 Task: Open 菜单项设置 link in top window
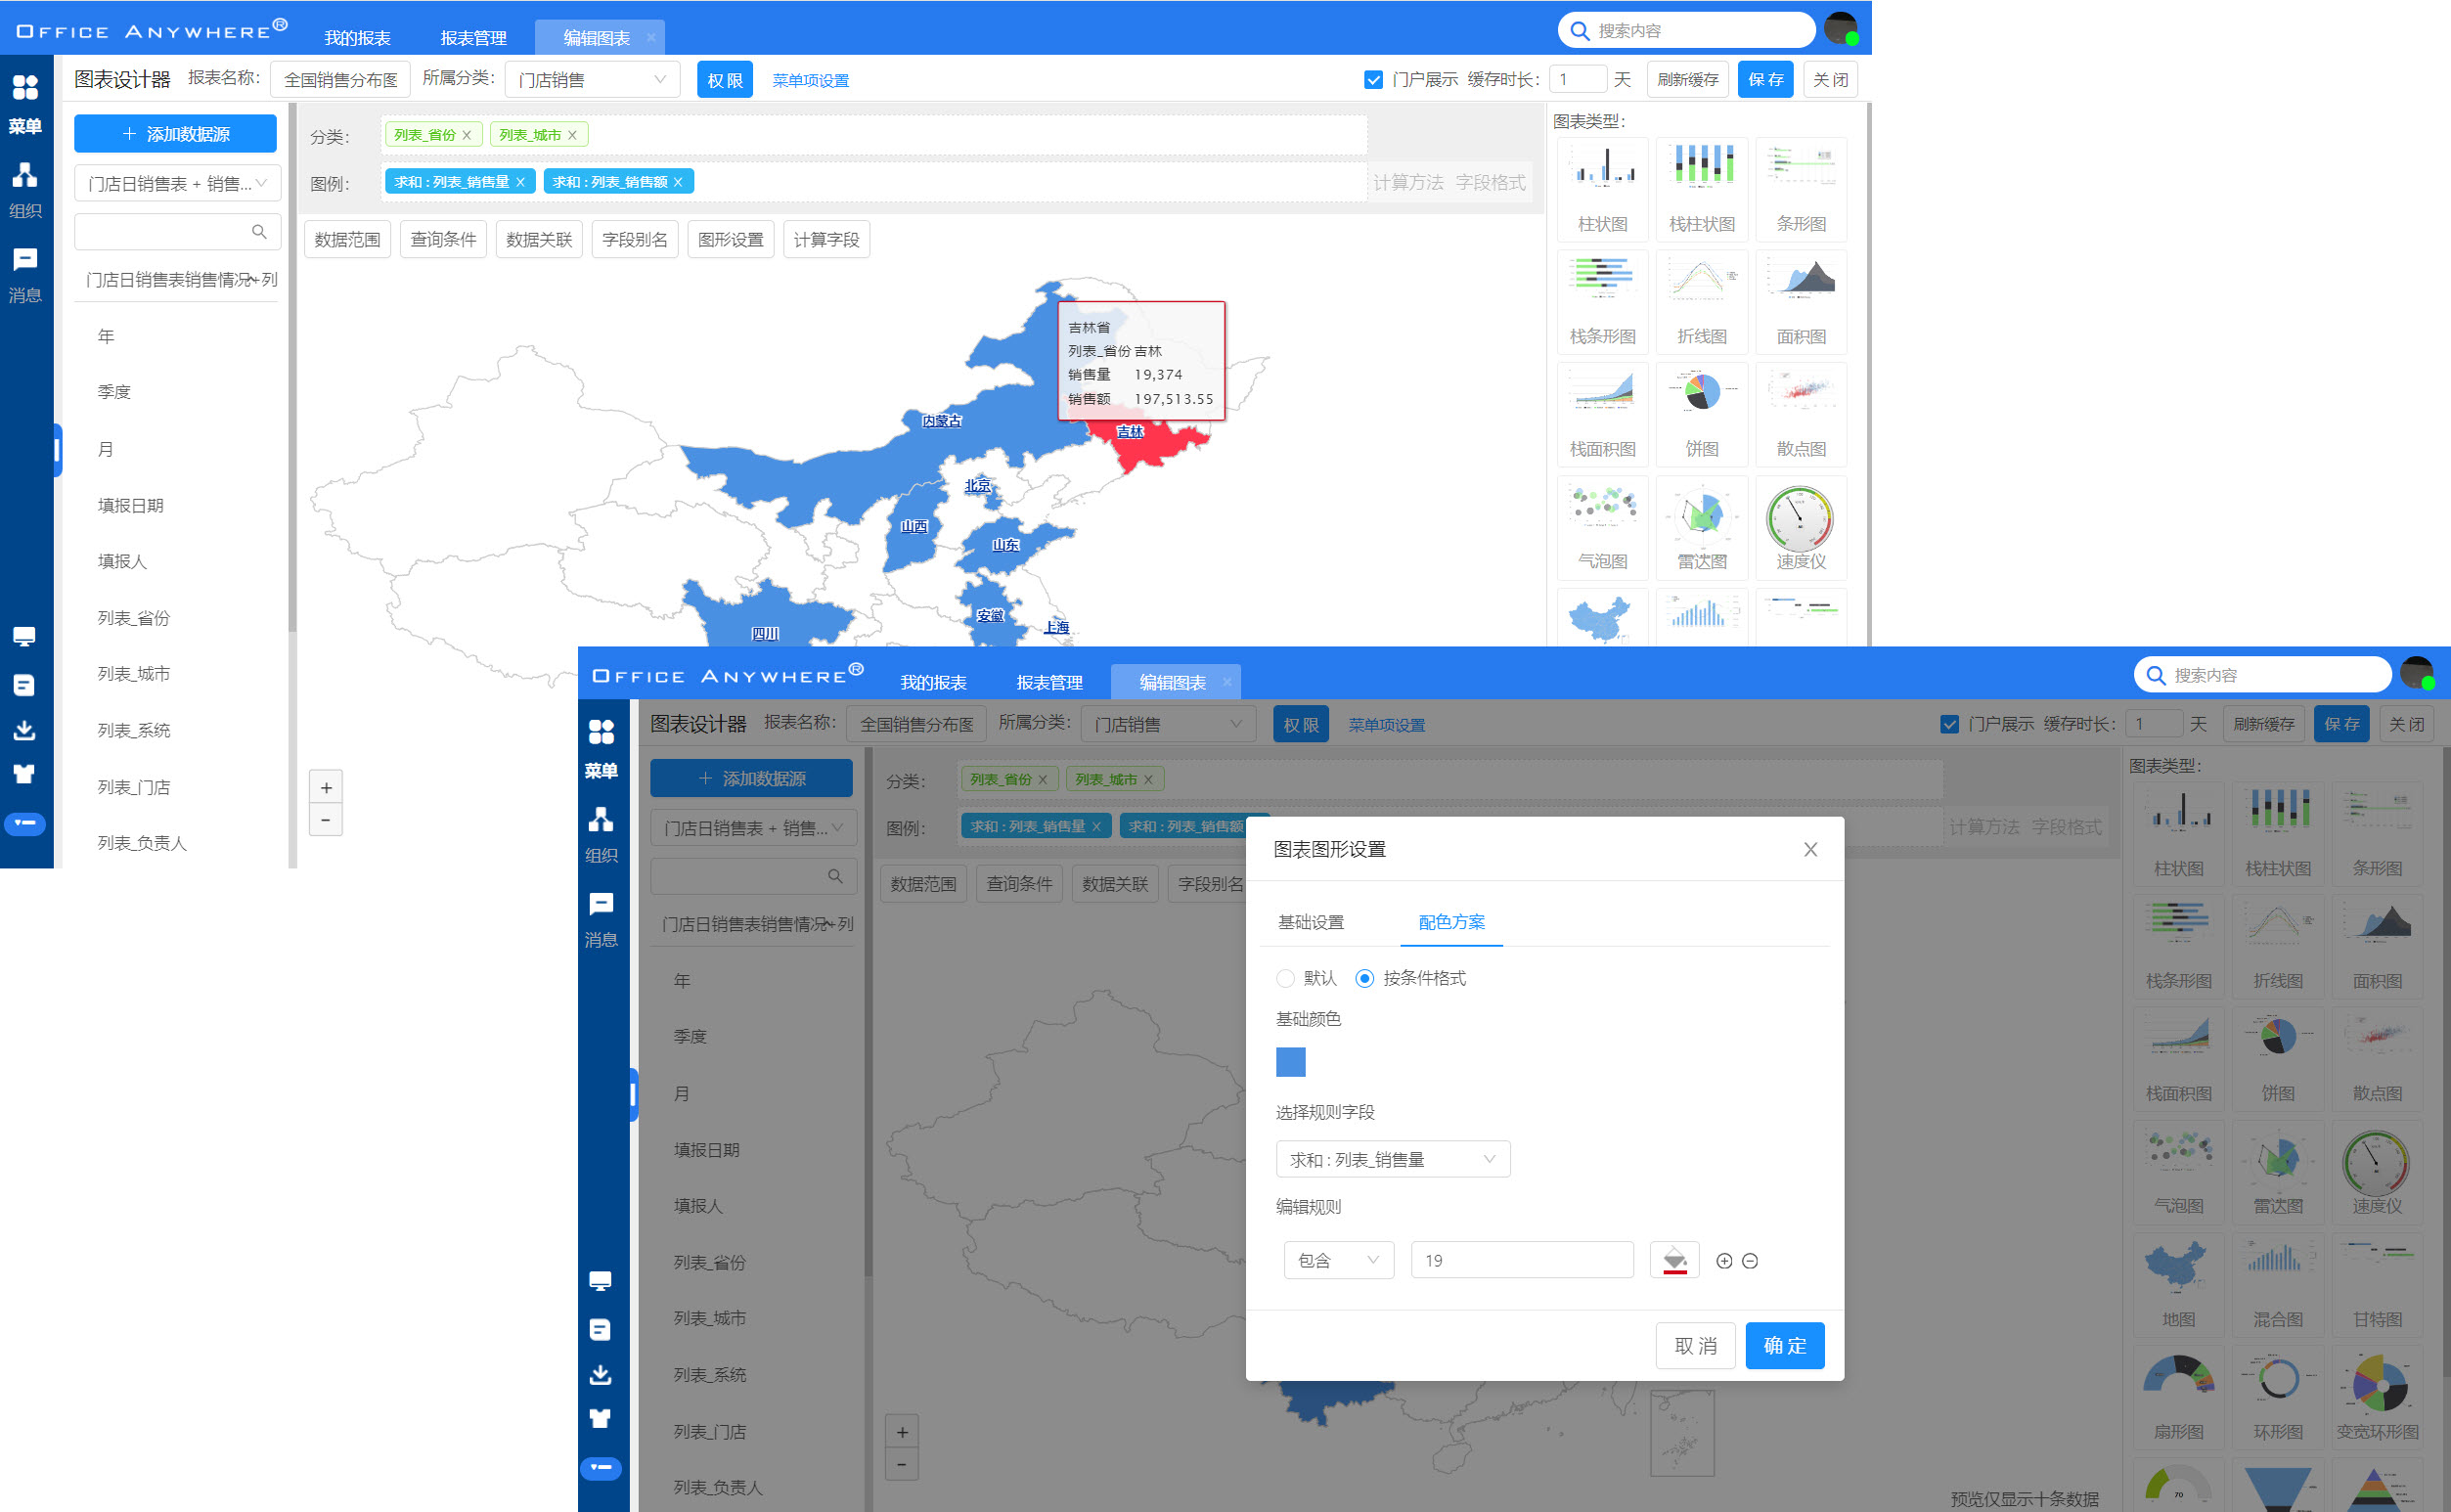[x=810, y=81]
